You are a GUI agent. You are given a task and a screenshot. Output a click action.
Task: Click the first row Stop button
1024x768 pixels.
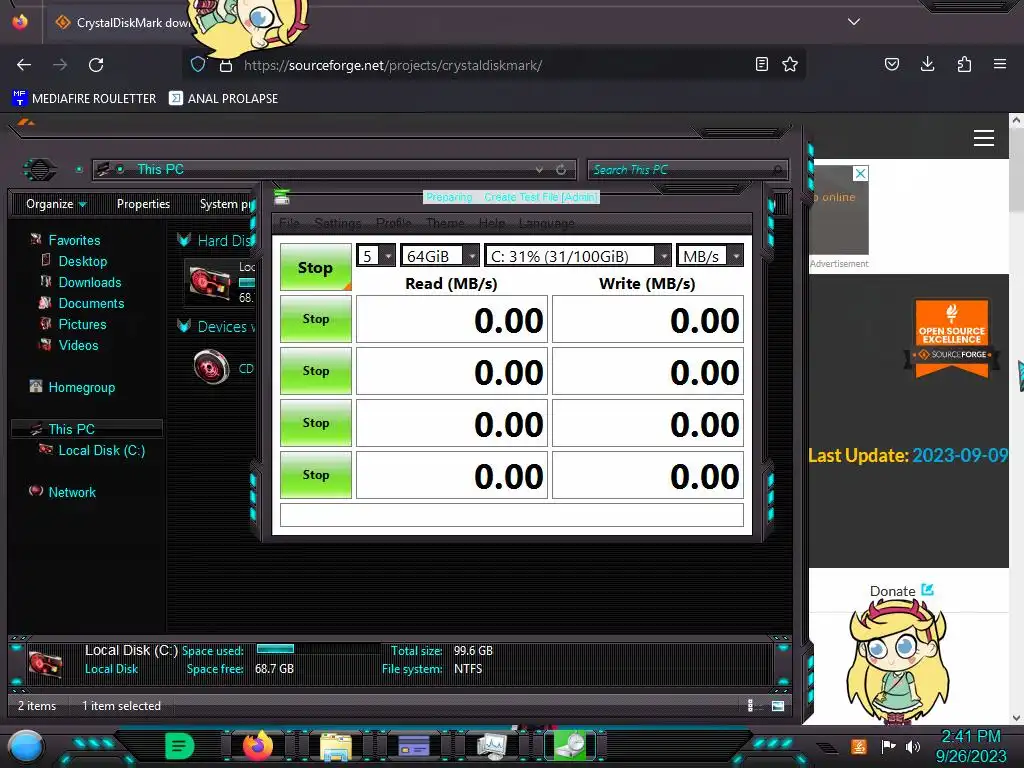pyautogui.click(x=315, y=319)
